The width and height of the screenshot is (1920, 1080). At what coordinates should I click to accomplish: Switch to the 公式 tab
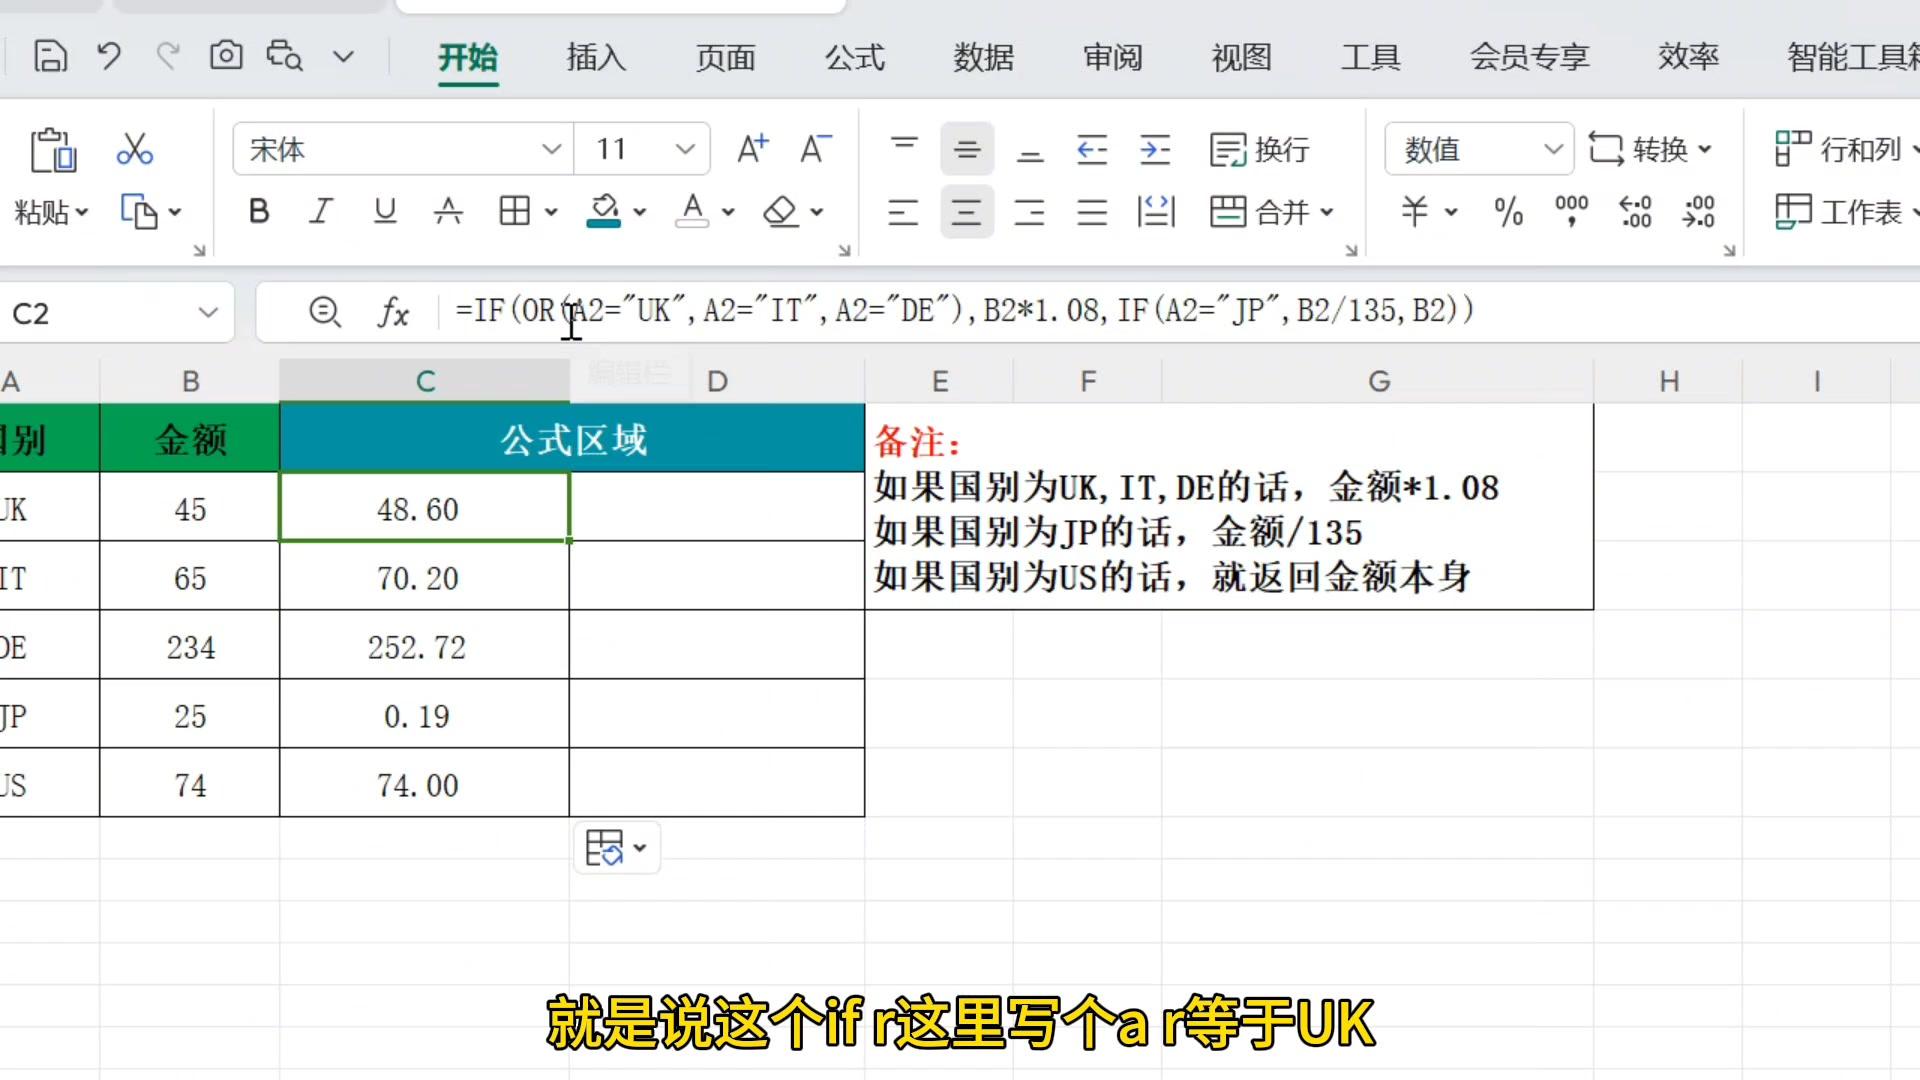[x=855, y=57]
